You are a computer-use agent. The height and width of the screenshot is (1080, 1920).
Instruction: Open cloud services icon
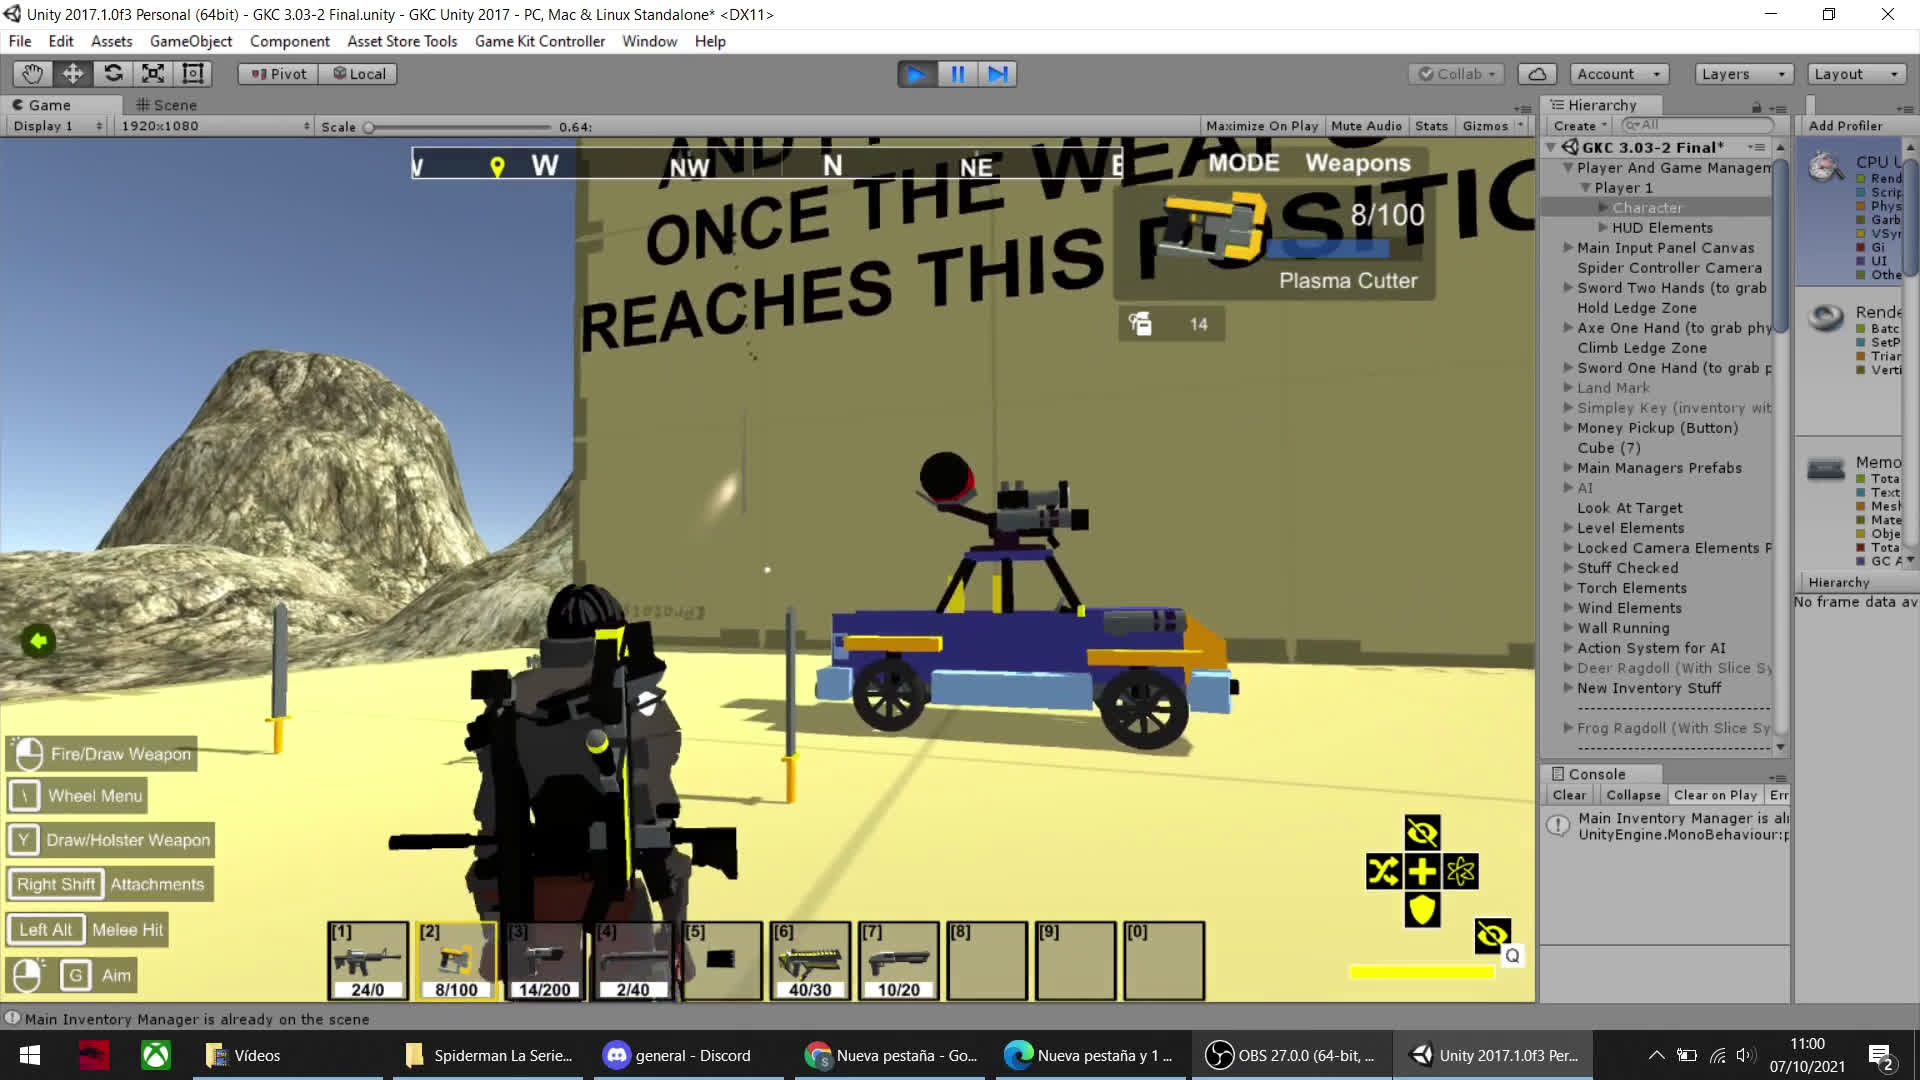click(1537, 74)
